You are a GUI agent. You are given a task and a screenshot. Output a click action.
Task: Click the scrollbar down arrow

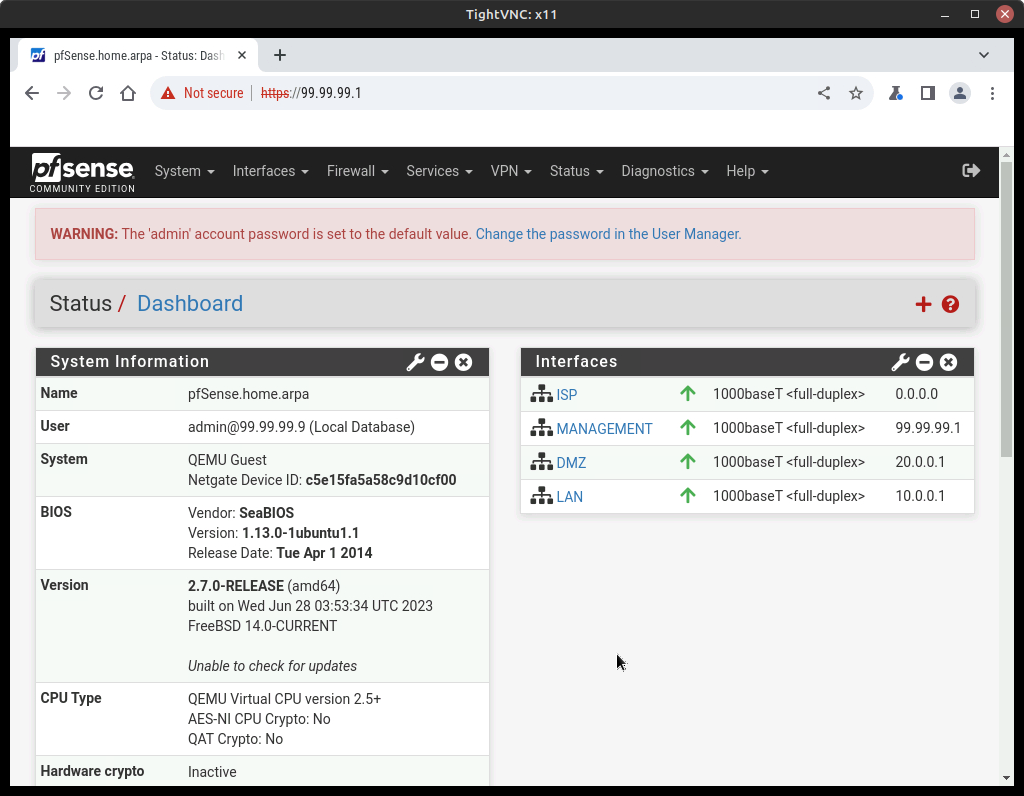coord(1006,778)
